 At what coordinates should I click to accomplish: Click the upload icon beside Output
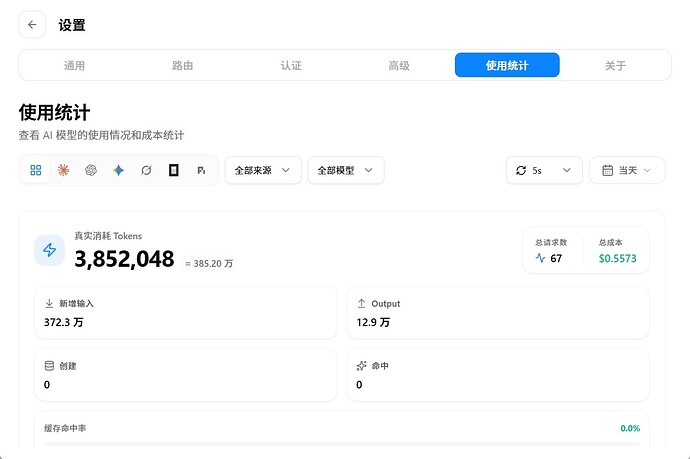[x=361, y=303]
